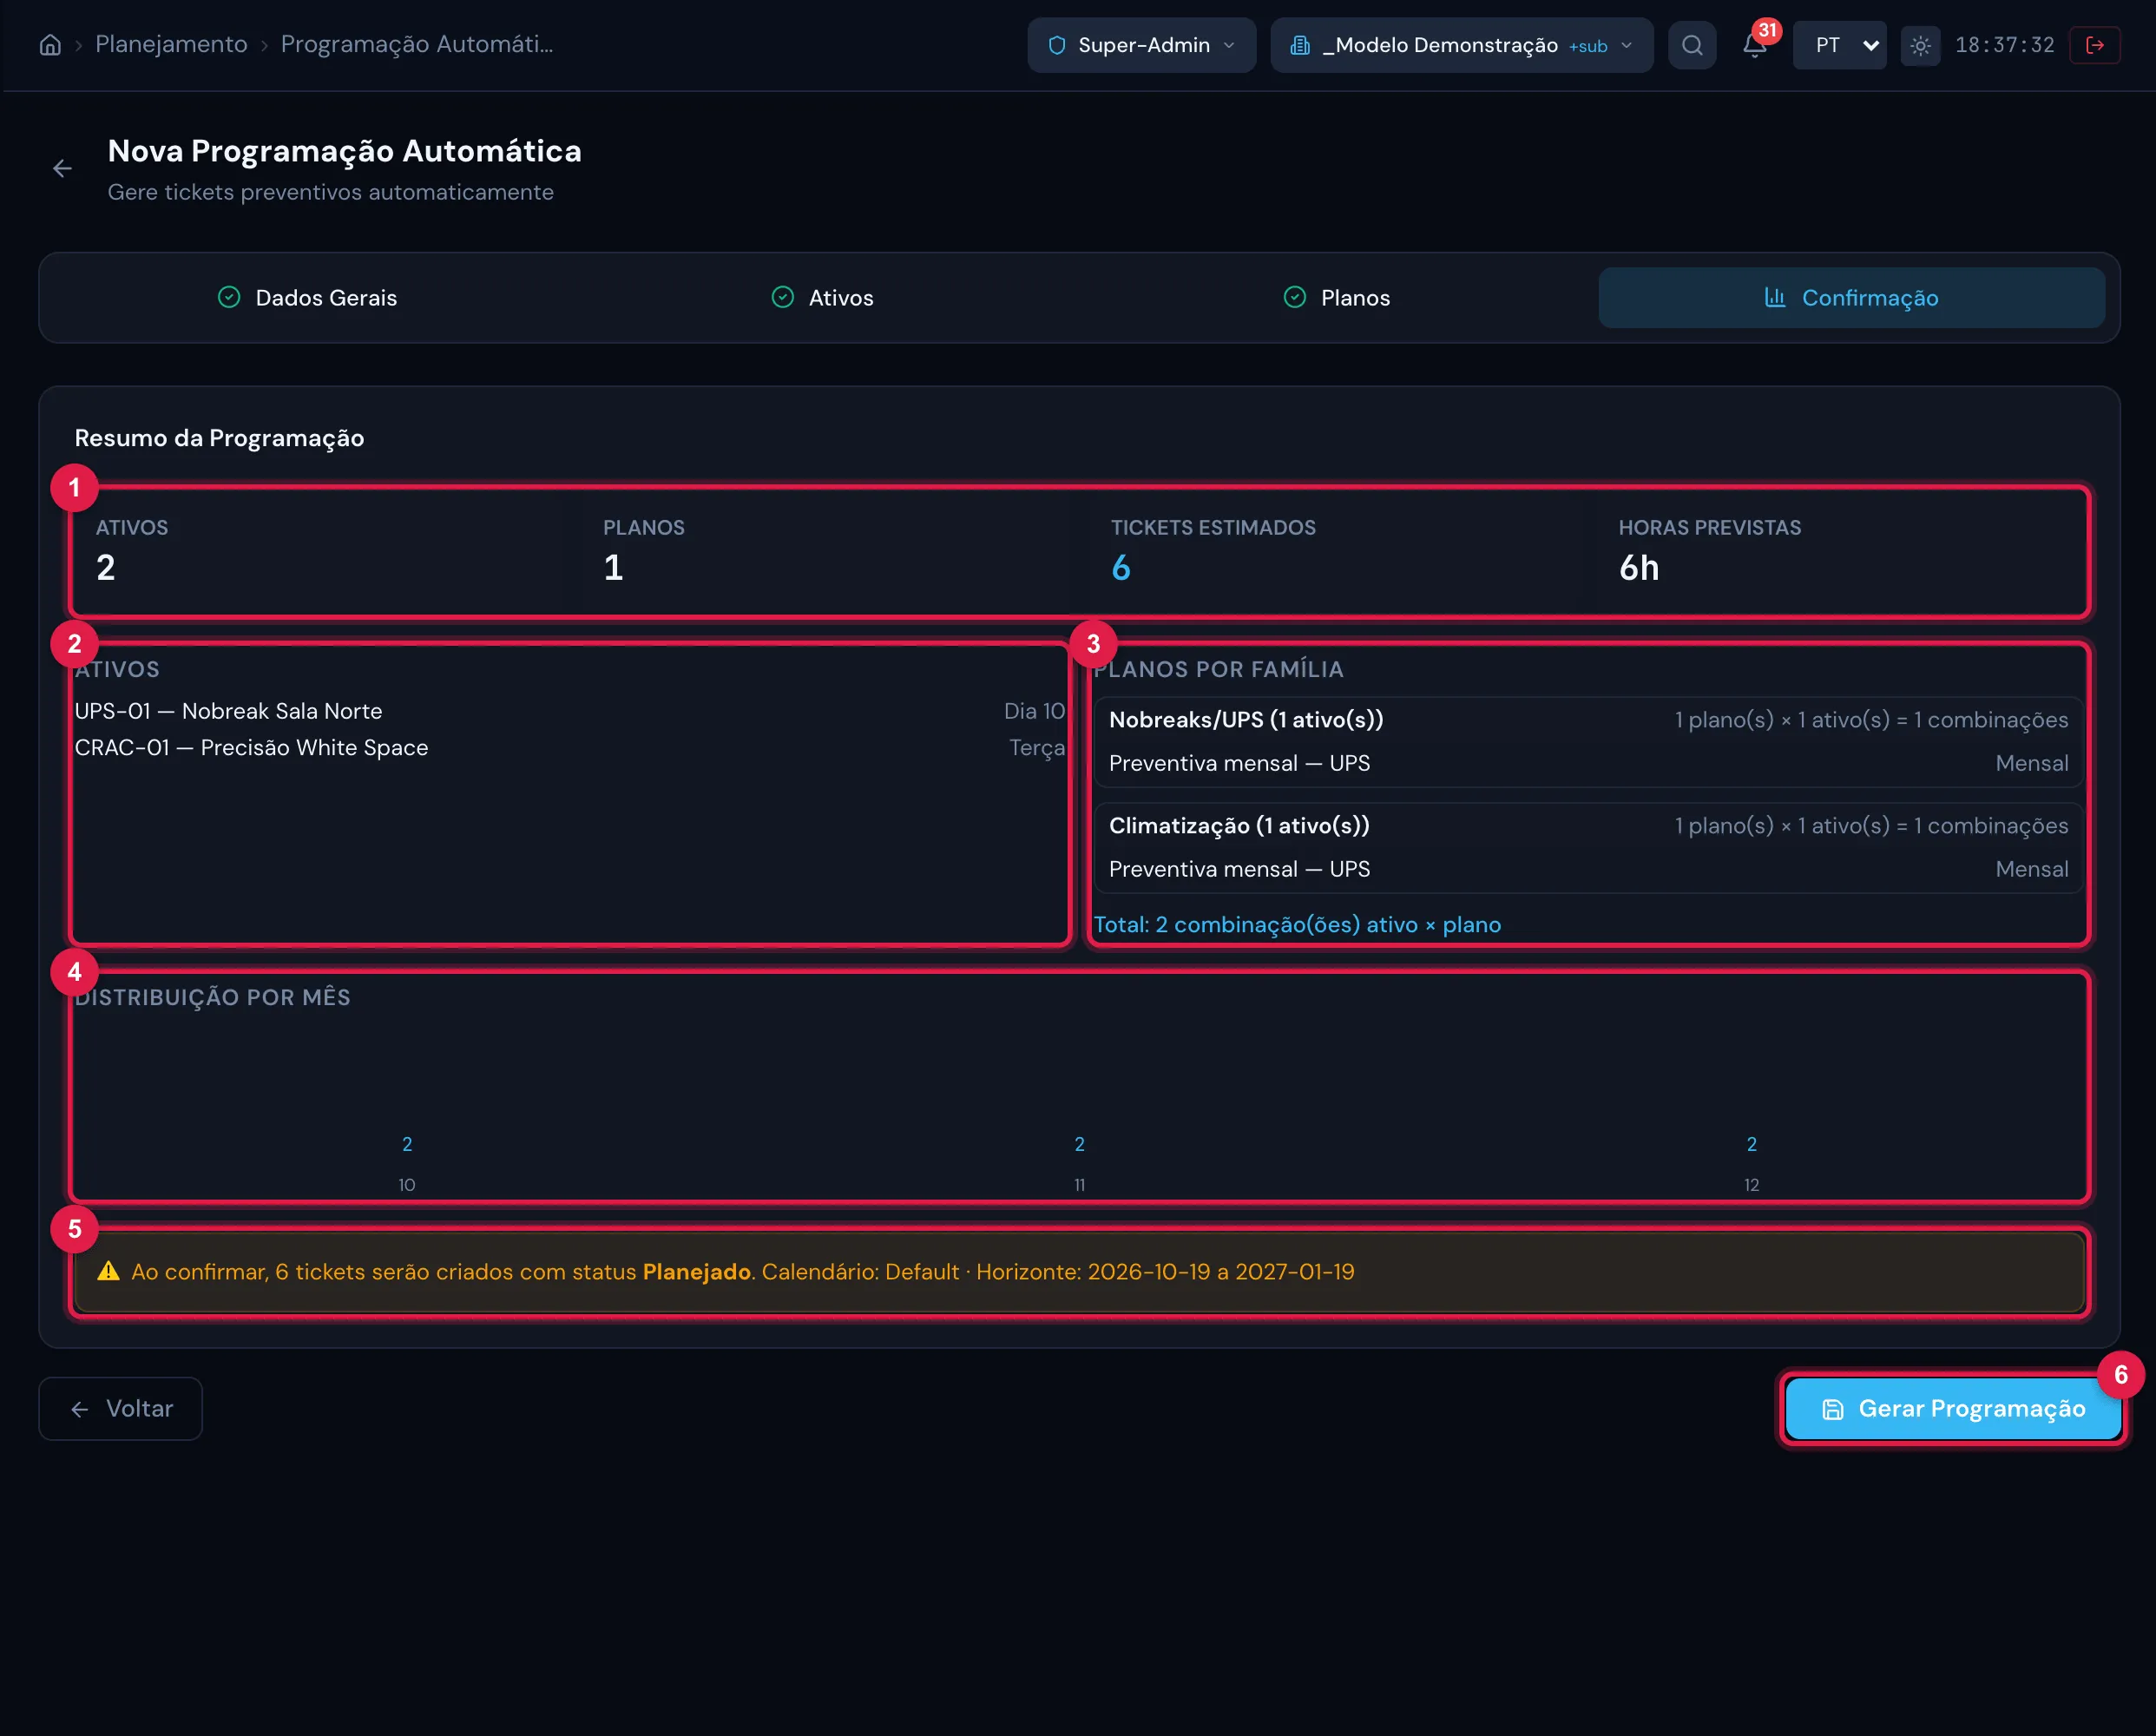The image size is (2156, 1736).
Task: Open the Super-Admin role dropdown
Action: [1141, 45]
